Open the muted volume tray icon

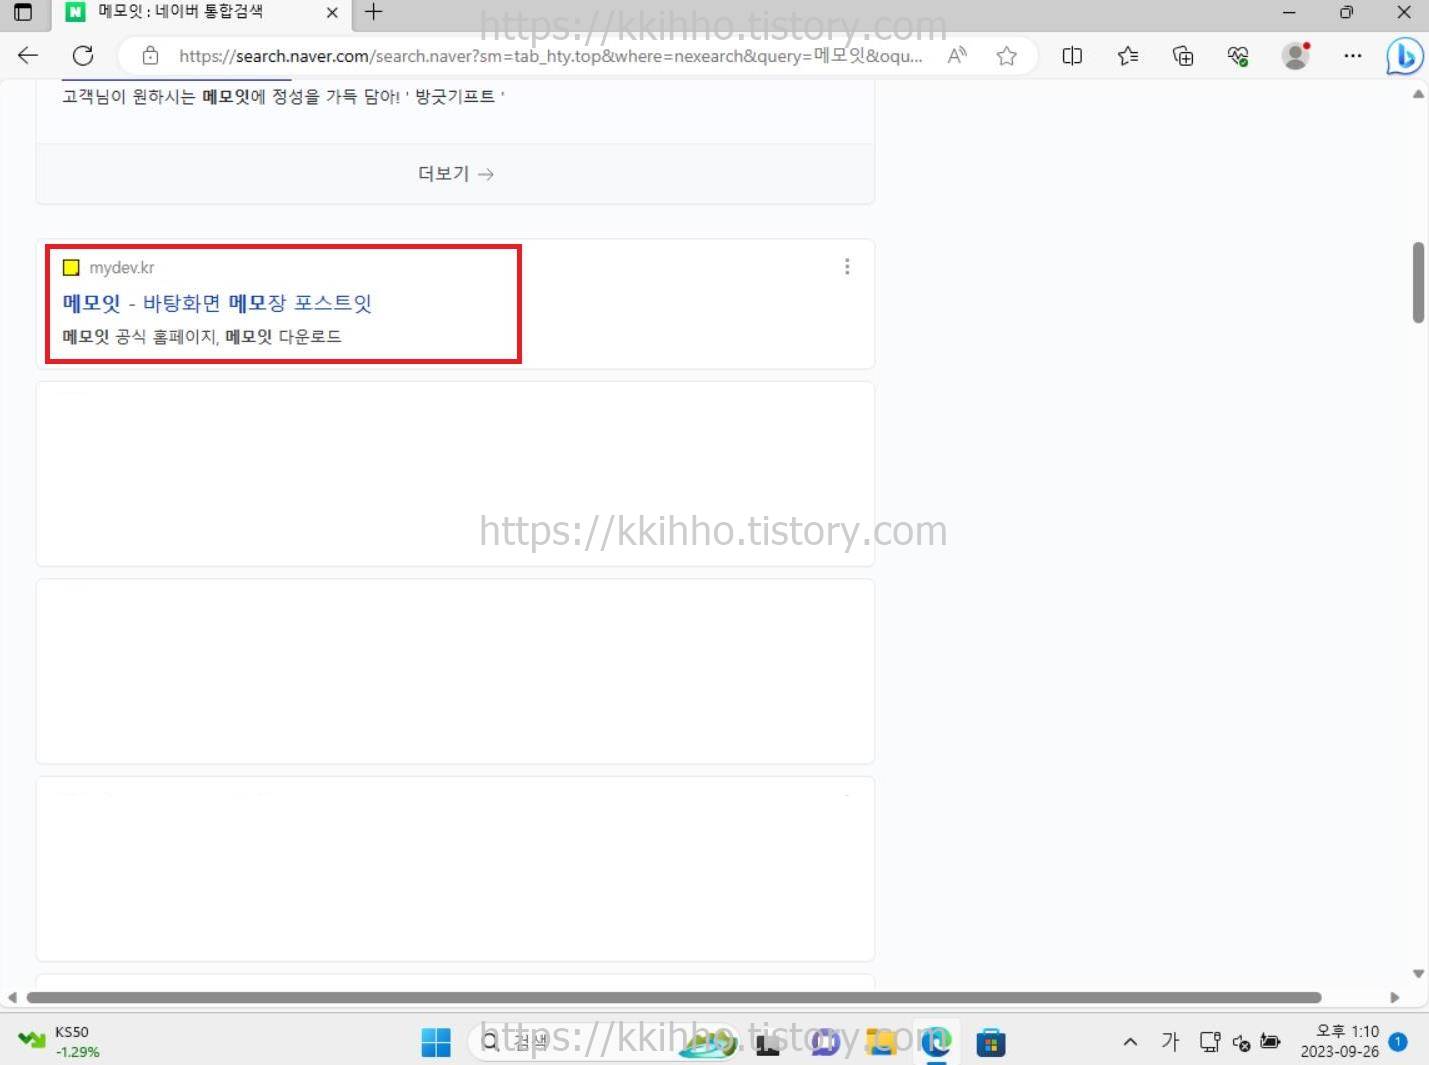(x=1241, y=1043)
